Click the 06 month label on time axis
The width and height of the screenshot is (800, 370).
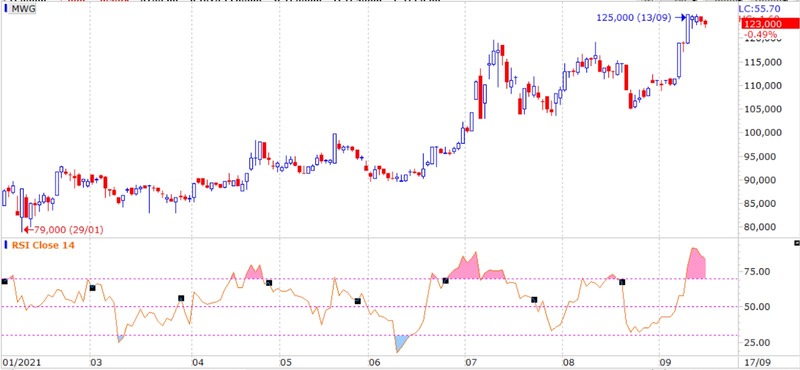[x=374, y=362]
